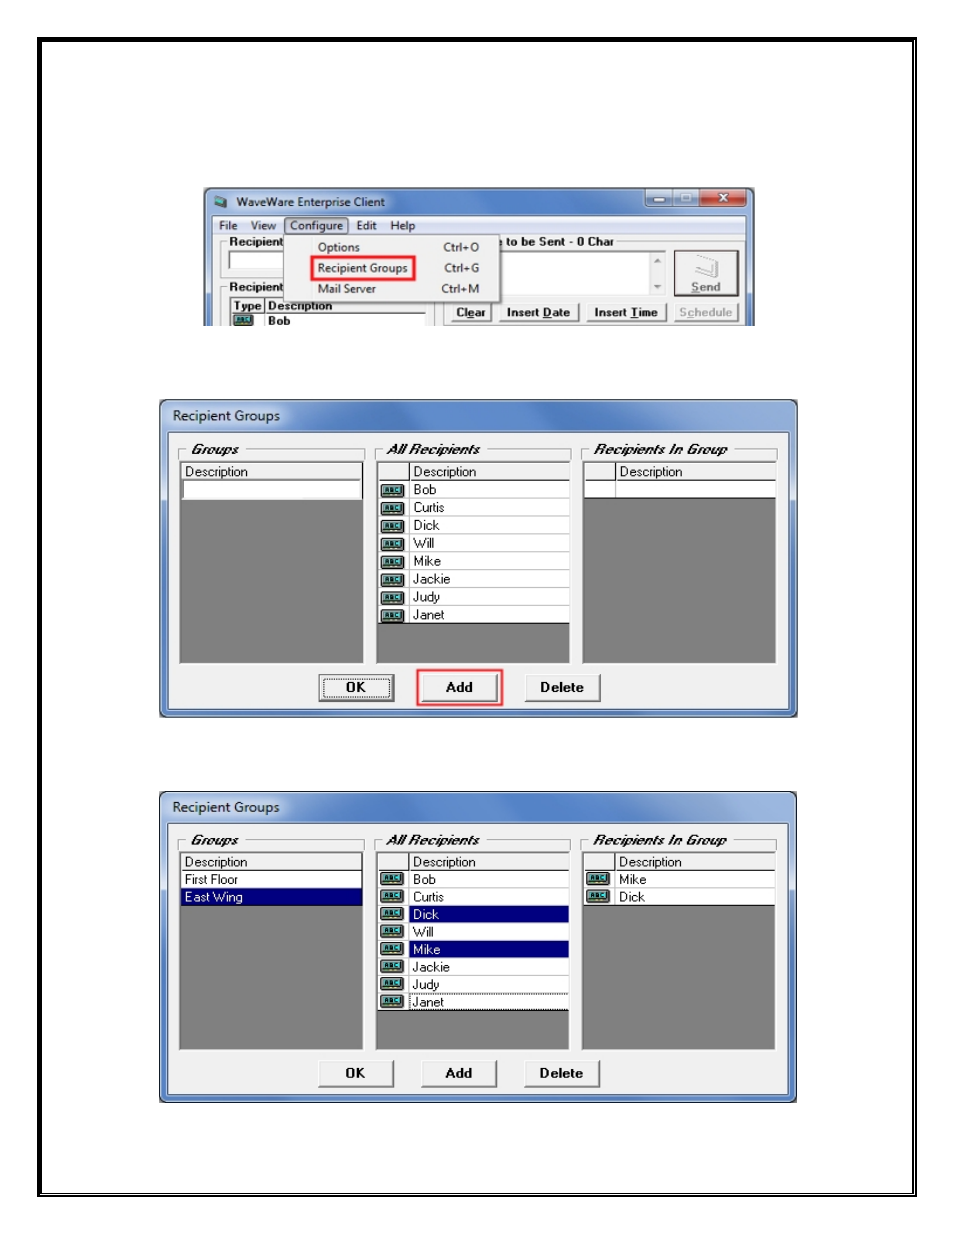Open the Edit menu
Image resolution: width=954 pixels, height=1235 pixels.
point(366,226)
